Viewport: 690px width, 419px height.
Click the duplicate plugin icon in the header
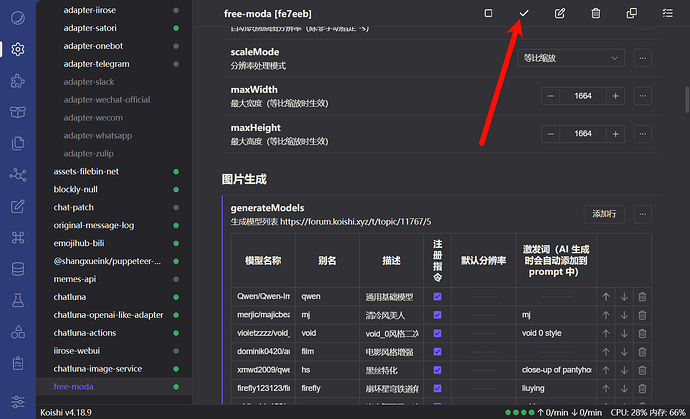[x=632, y=13]
